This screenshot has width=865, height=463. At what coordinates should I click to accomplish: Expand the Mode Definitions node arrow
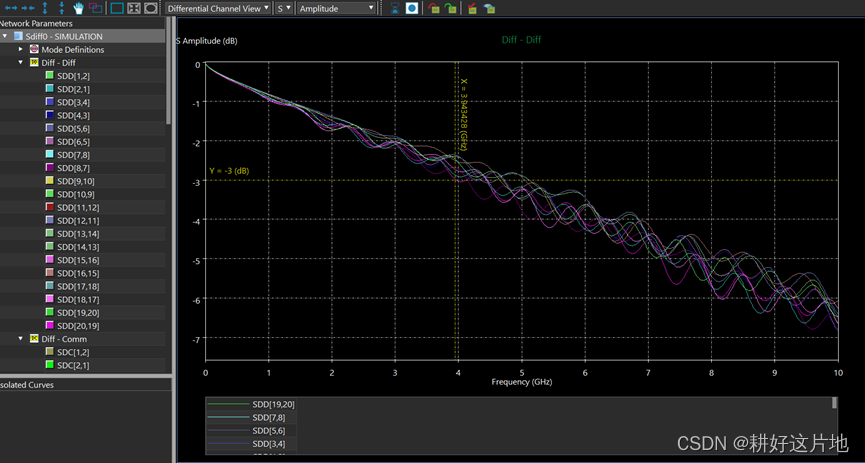tap(21, 50)
